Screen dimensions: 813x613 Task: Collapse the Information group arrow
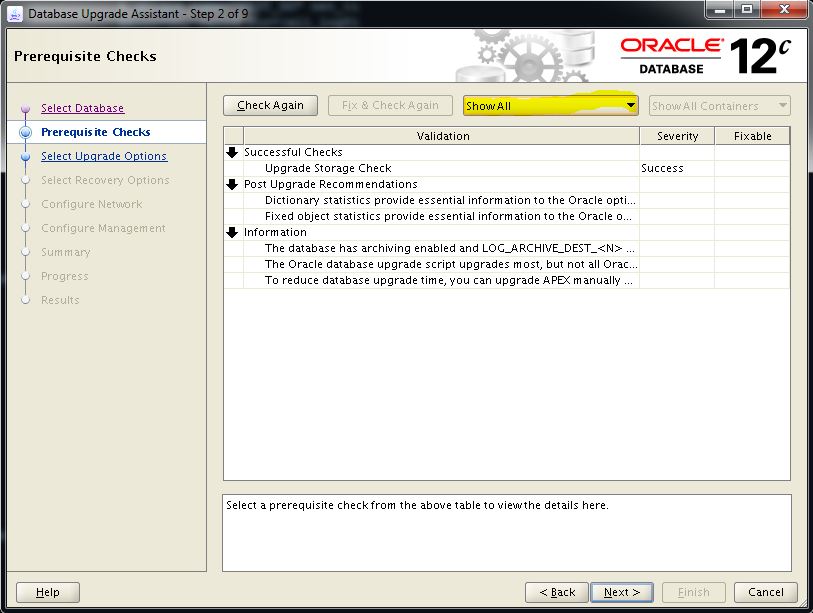(x=233, y=233)
